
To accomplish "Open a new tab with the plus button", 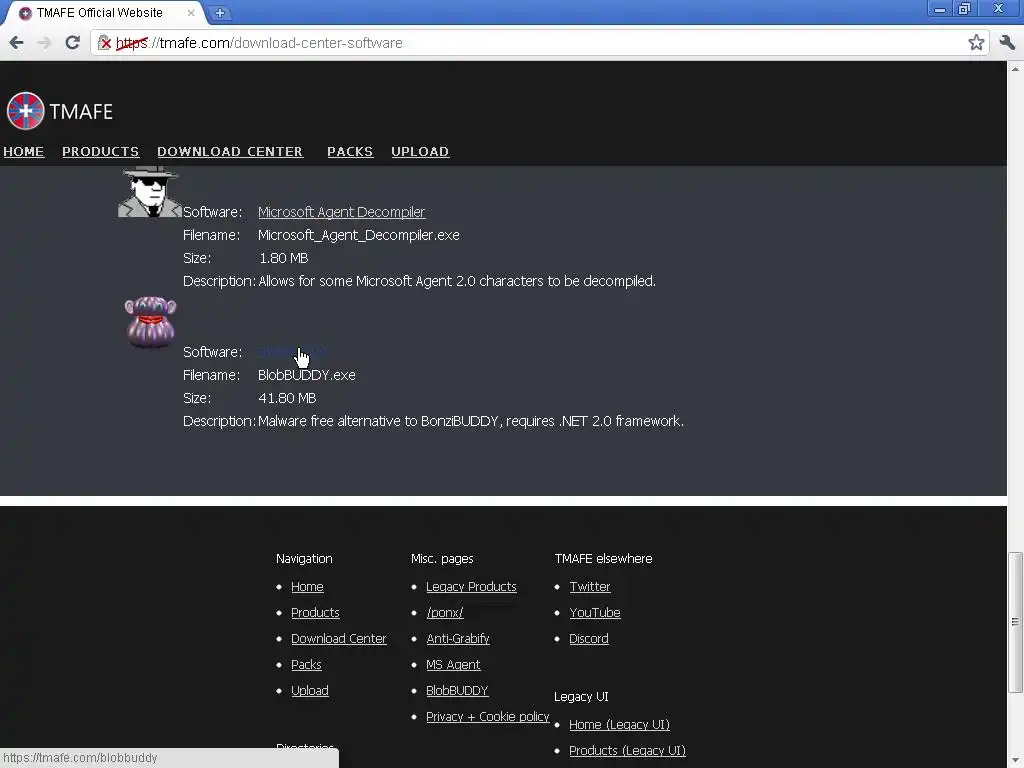I will click(220, 12).
